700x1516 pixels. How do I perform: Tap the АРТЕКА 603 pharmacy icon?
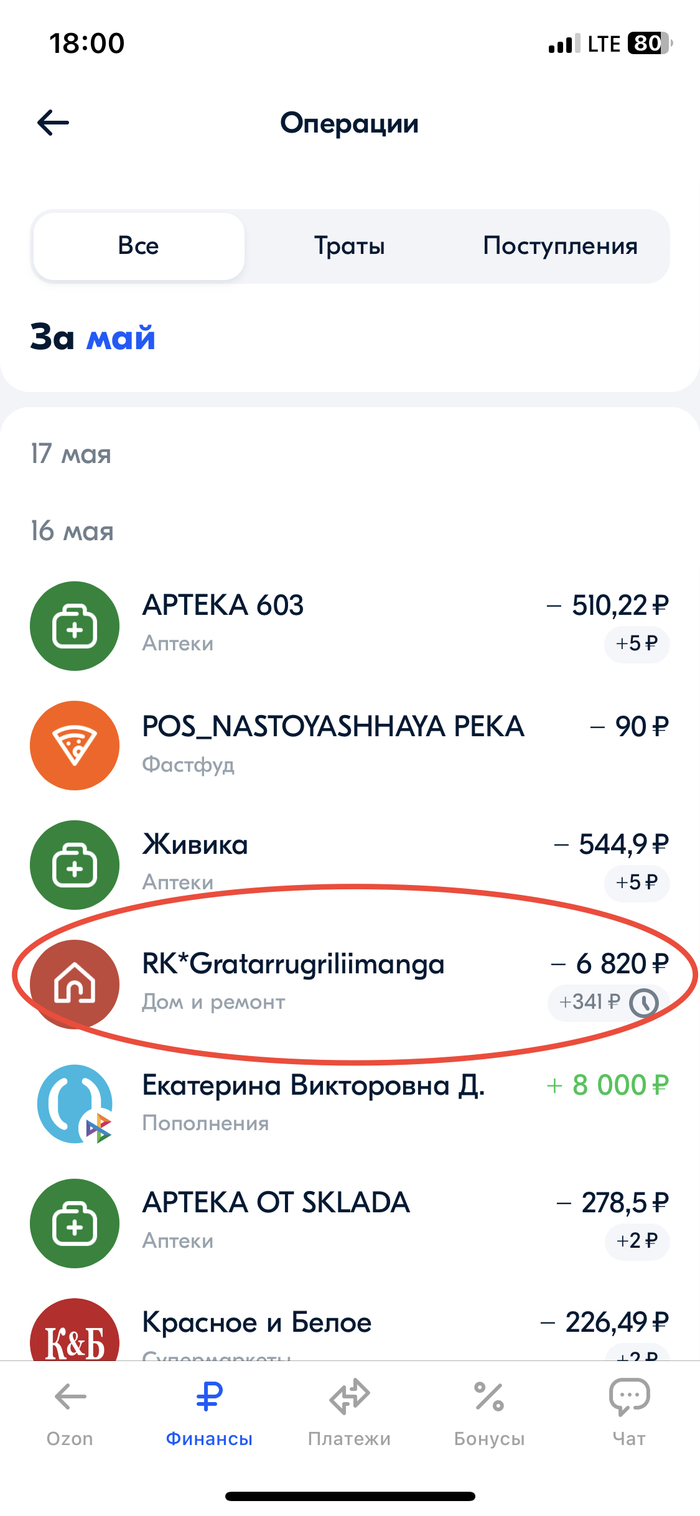point(76,626)
